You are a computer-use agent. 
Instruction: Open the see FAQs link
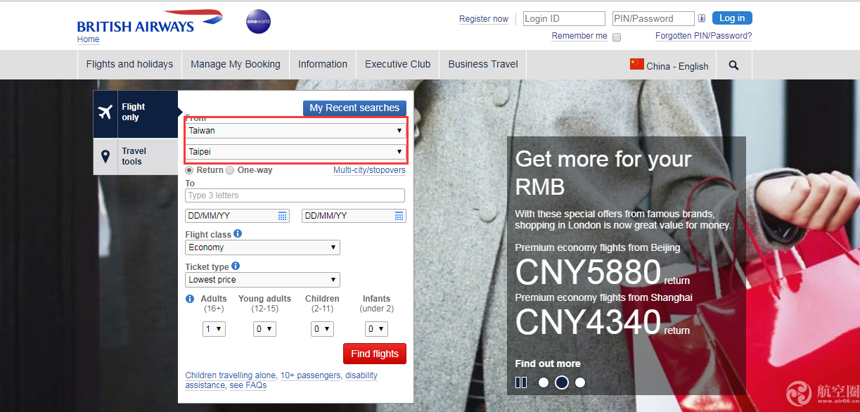tap(248, 385)
